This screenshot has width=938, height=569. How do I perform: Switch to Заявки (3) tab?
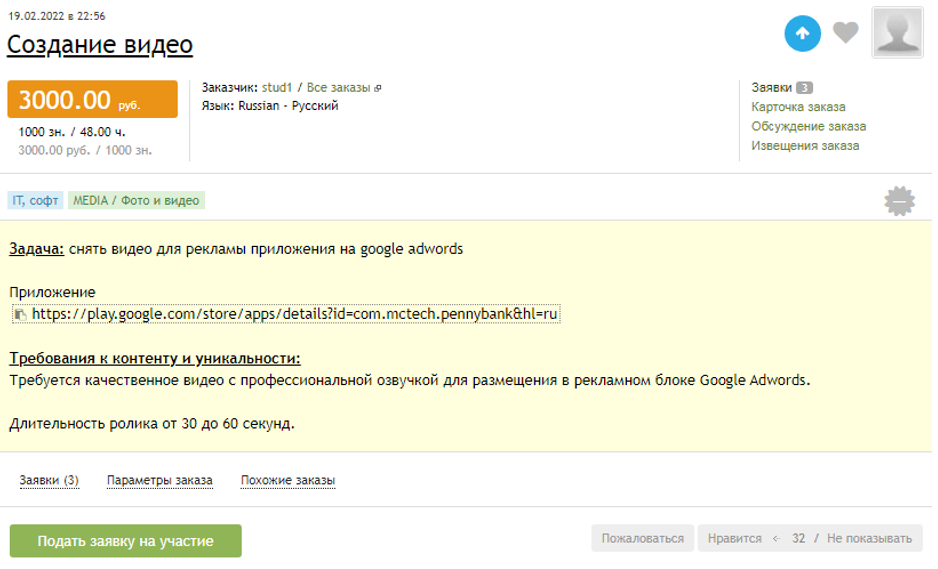tap(49, 480)
